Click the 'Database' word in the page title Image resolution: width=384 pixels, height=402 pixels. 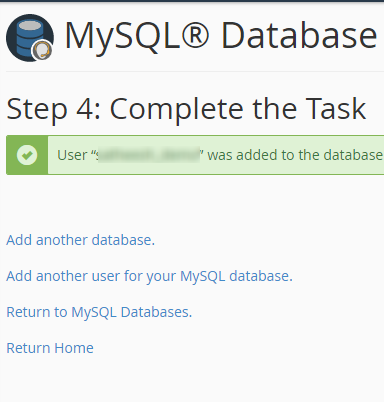tap(299, 35)
